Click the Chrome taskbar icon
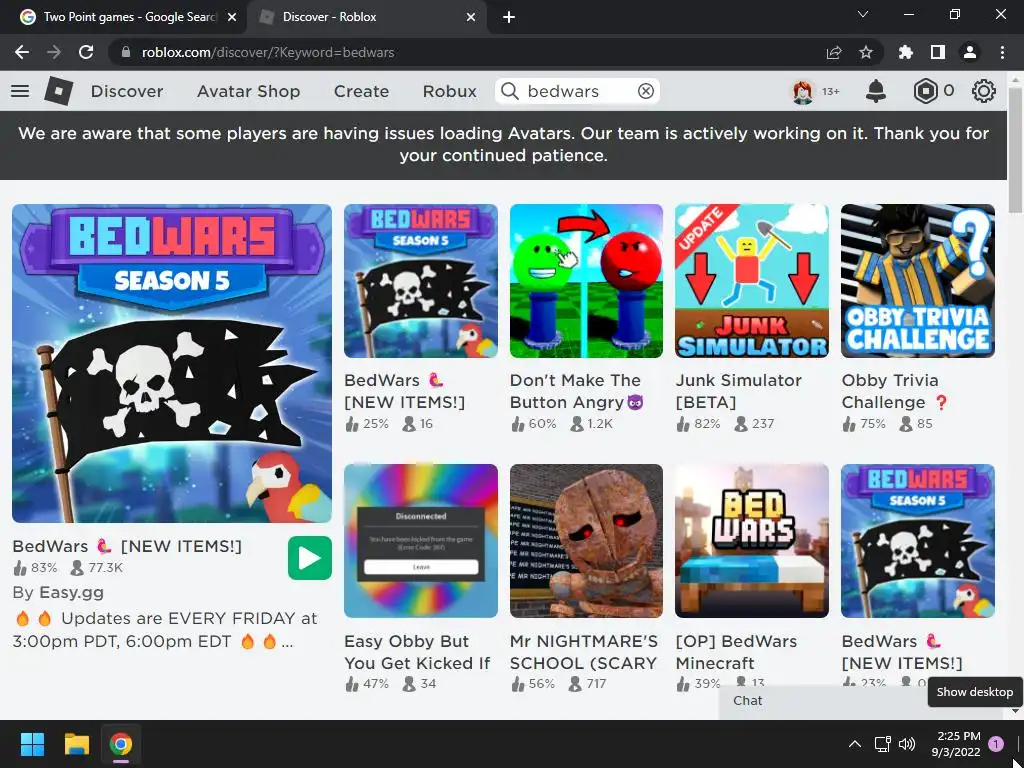The image size is (1024, 768). 121,744
